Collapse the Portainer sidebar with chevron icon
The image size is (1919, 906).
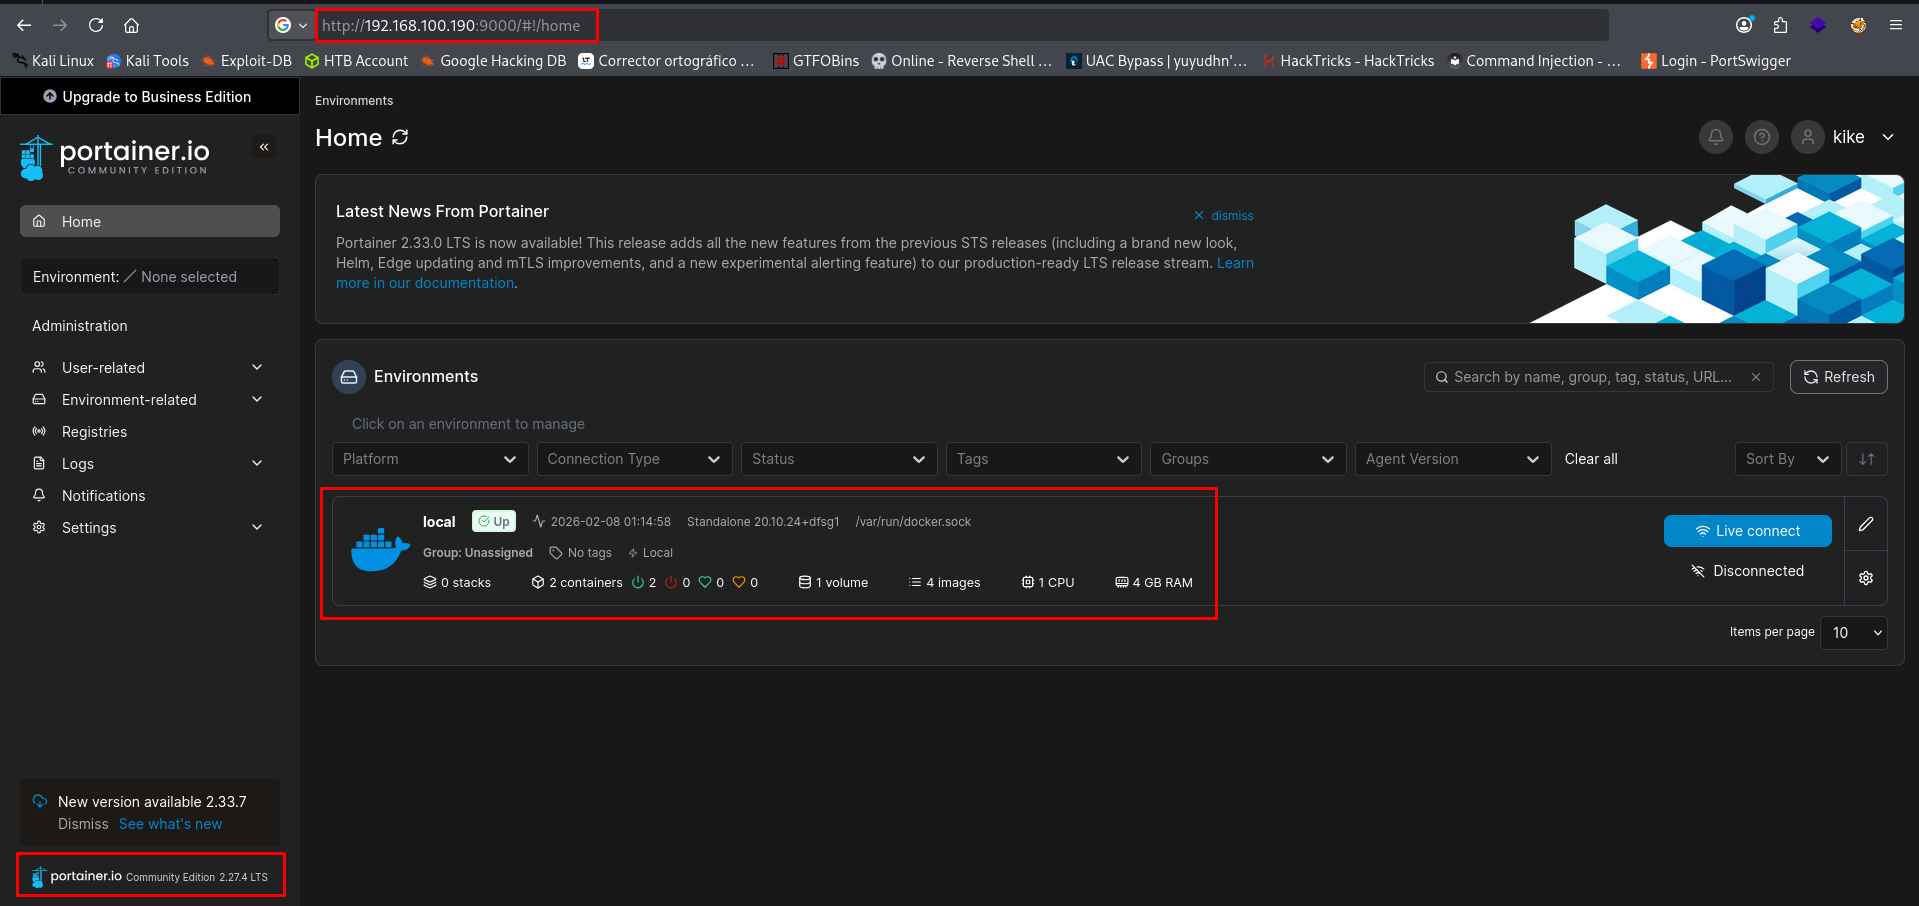tap(264, 147)
